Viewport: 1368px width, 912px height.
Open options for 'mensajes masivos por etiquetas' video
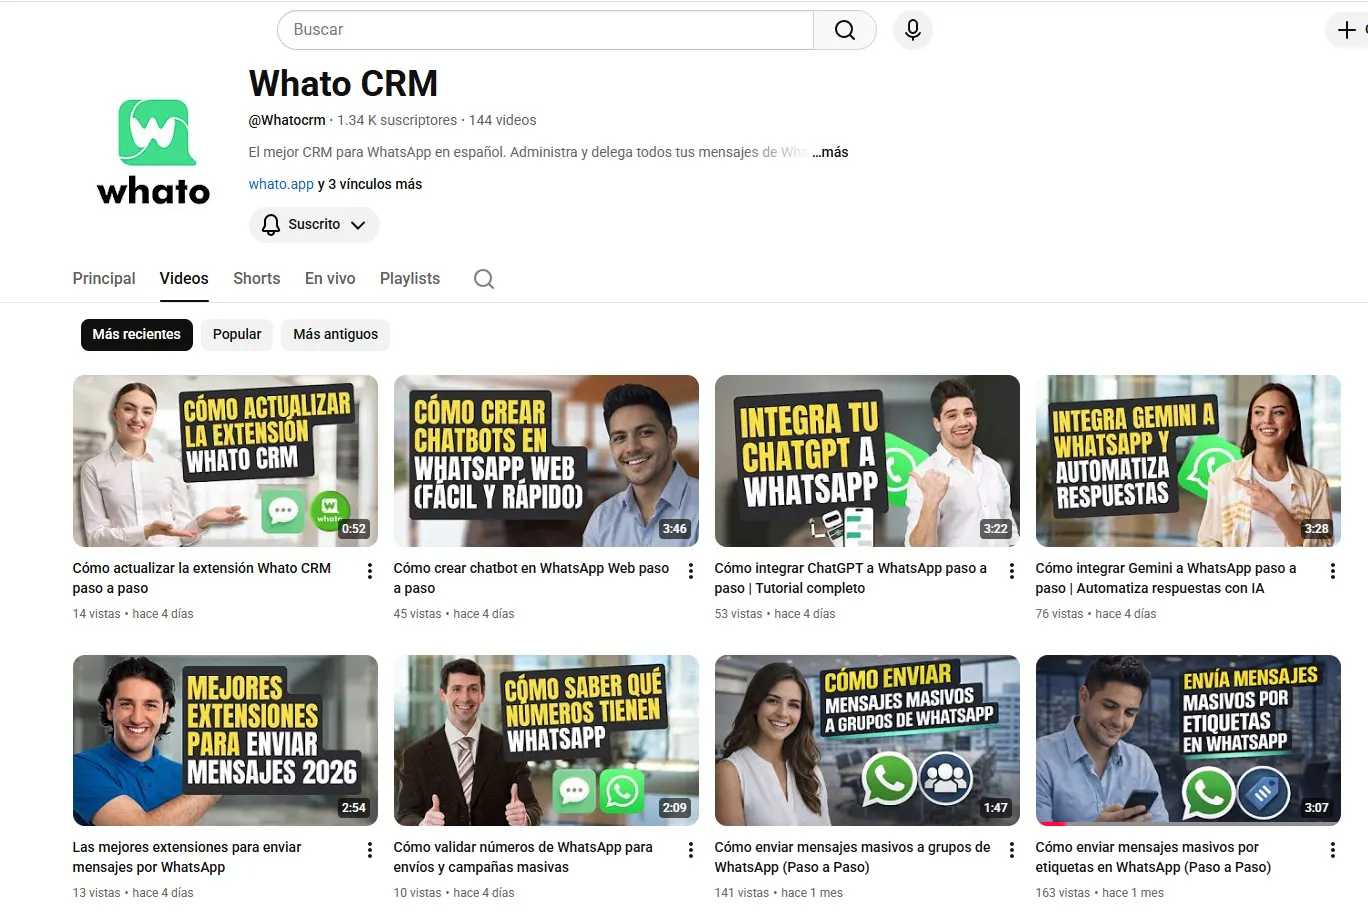tap(1333, 850)
